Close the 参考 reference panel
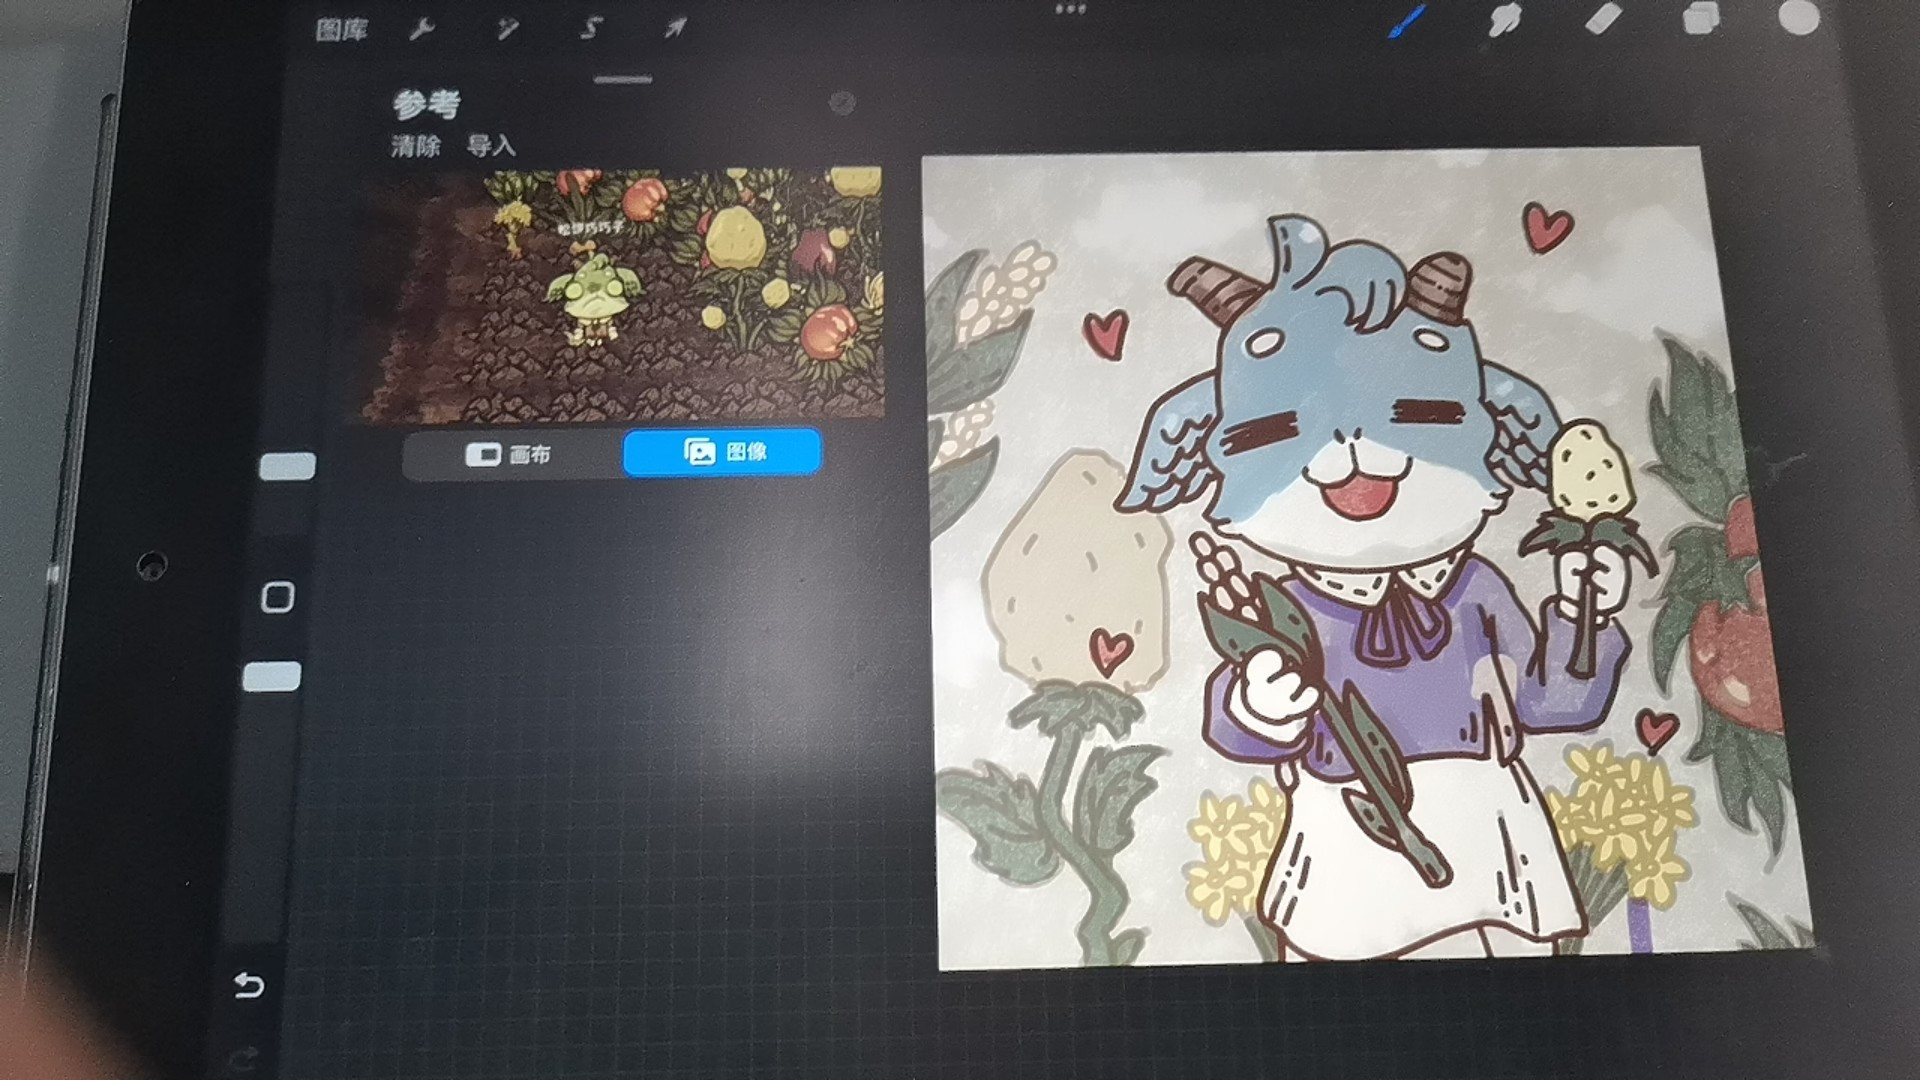This screenshot has height=1080, width=1920. [x=842, y=101]
